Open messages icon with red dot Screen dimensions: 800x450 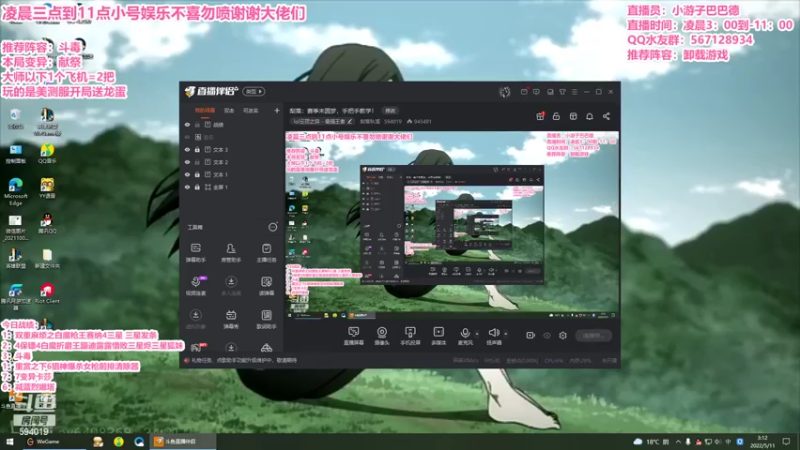point(524,92)
